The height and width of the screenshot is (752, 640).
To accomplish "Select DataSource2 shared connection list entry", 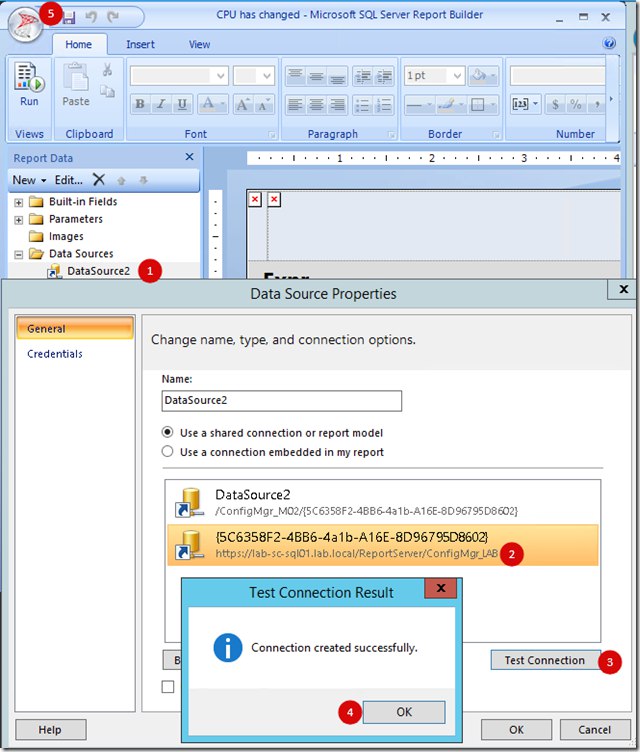I will coord(383,502).
